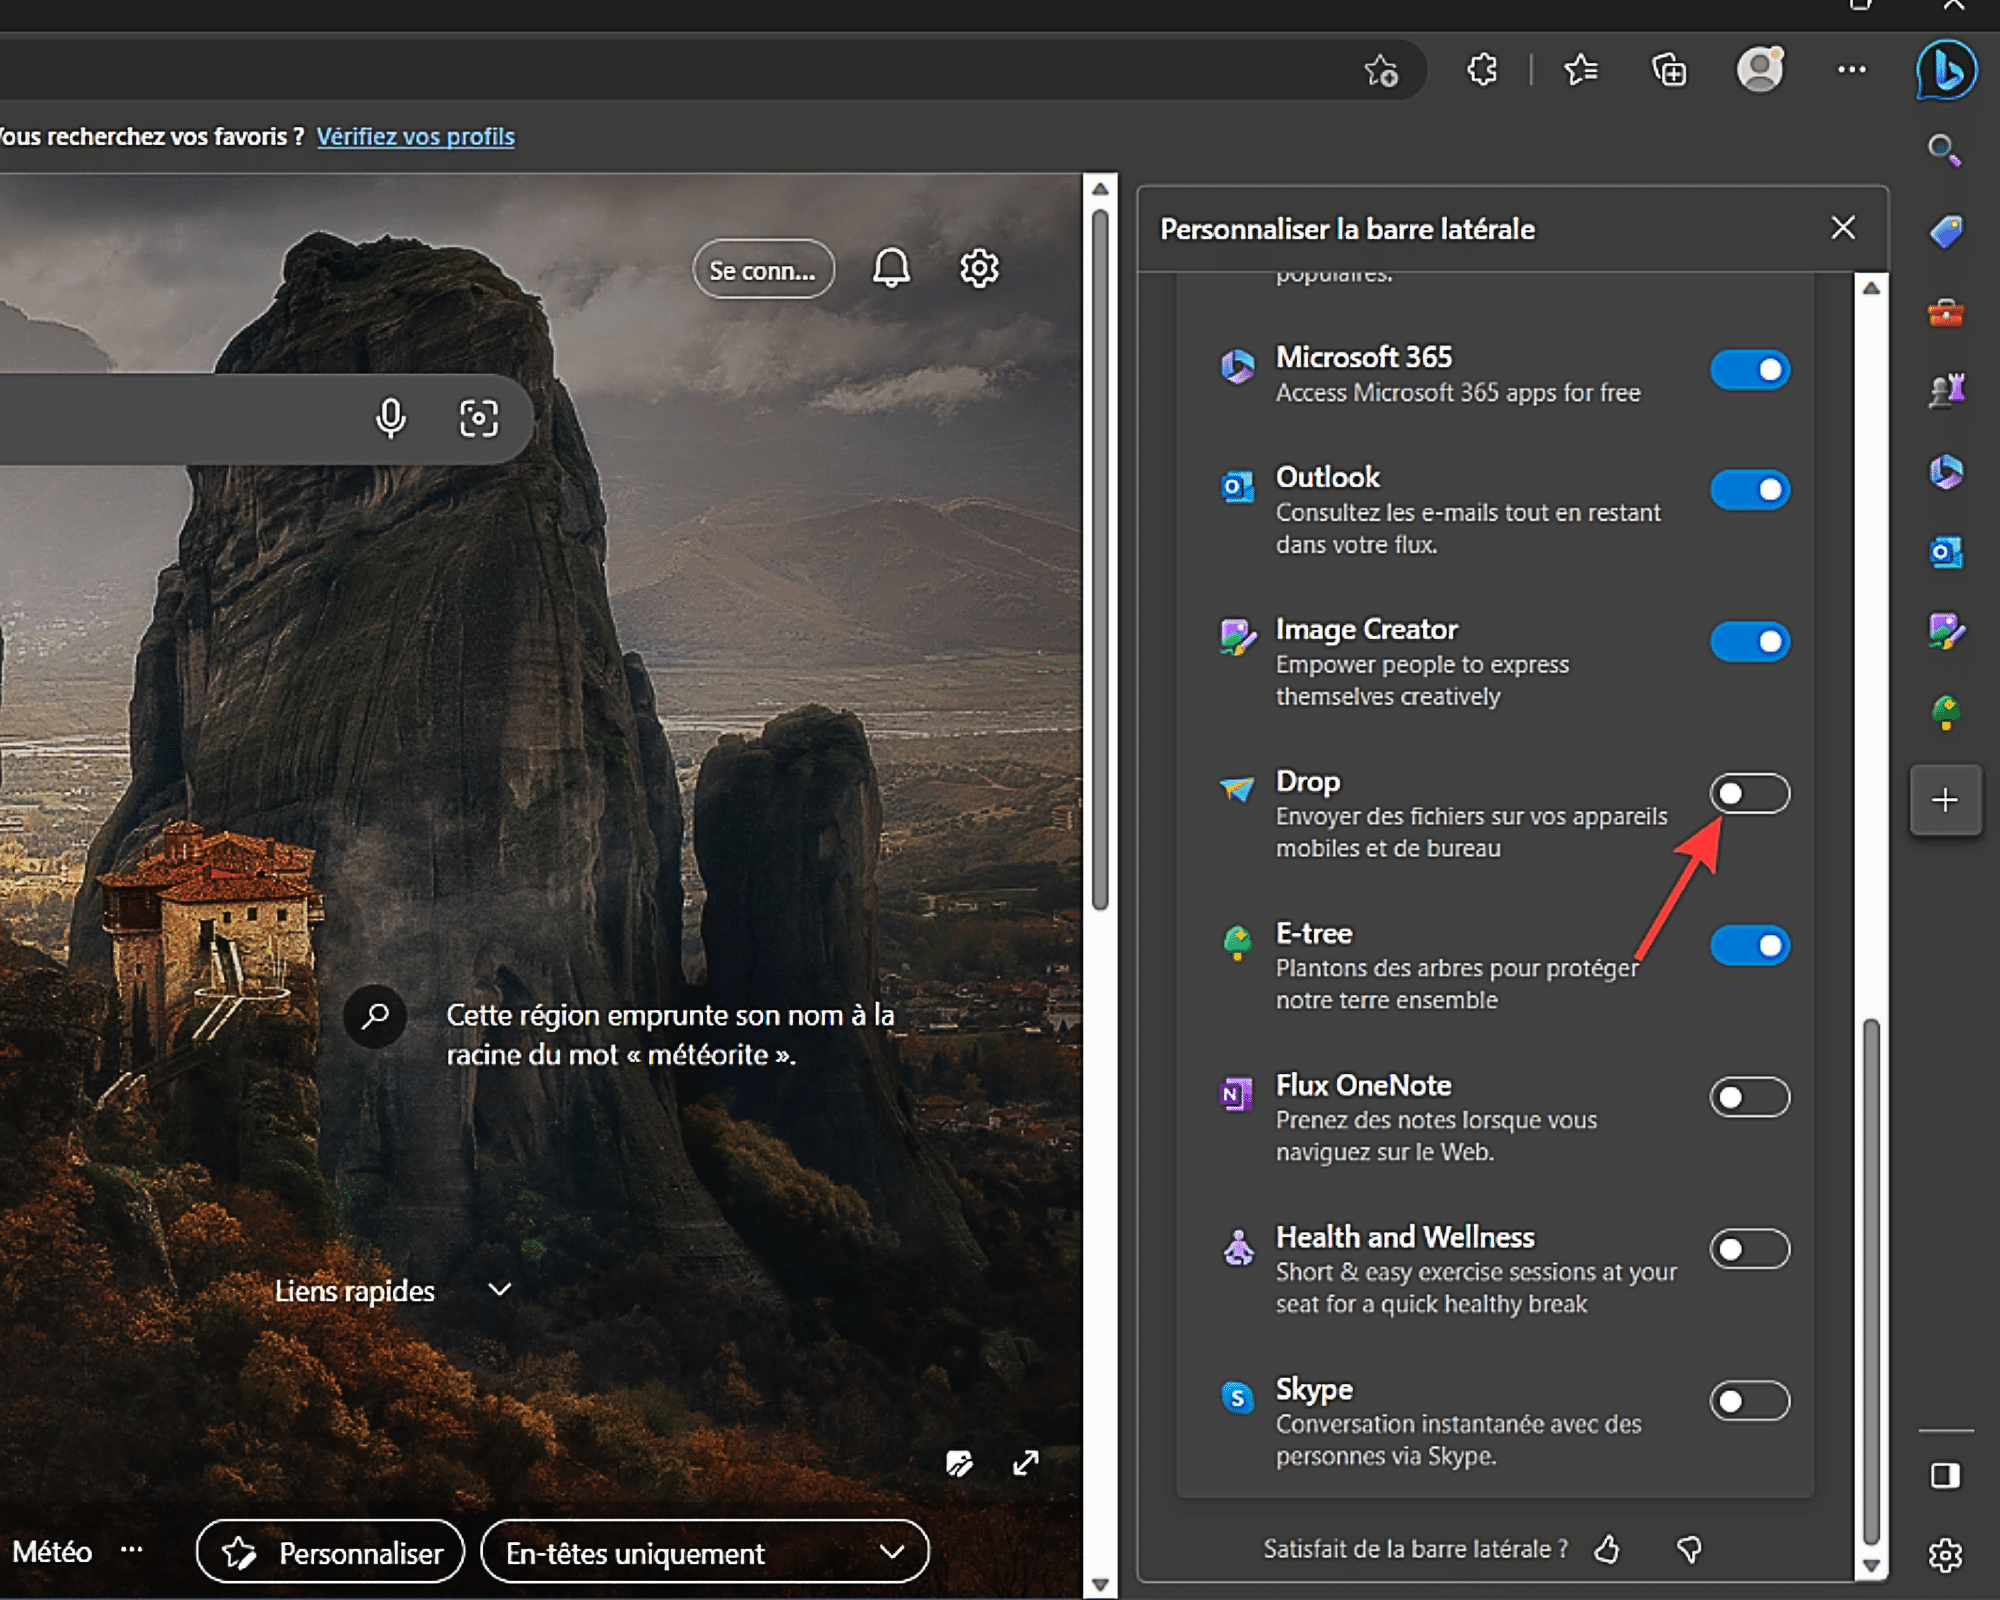Click the sidebar panel scroll up arrow
2000x1600 pixels.
click(x=1872, y=288)
